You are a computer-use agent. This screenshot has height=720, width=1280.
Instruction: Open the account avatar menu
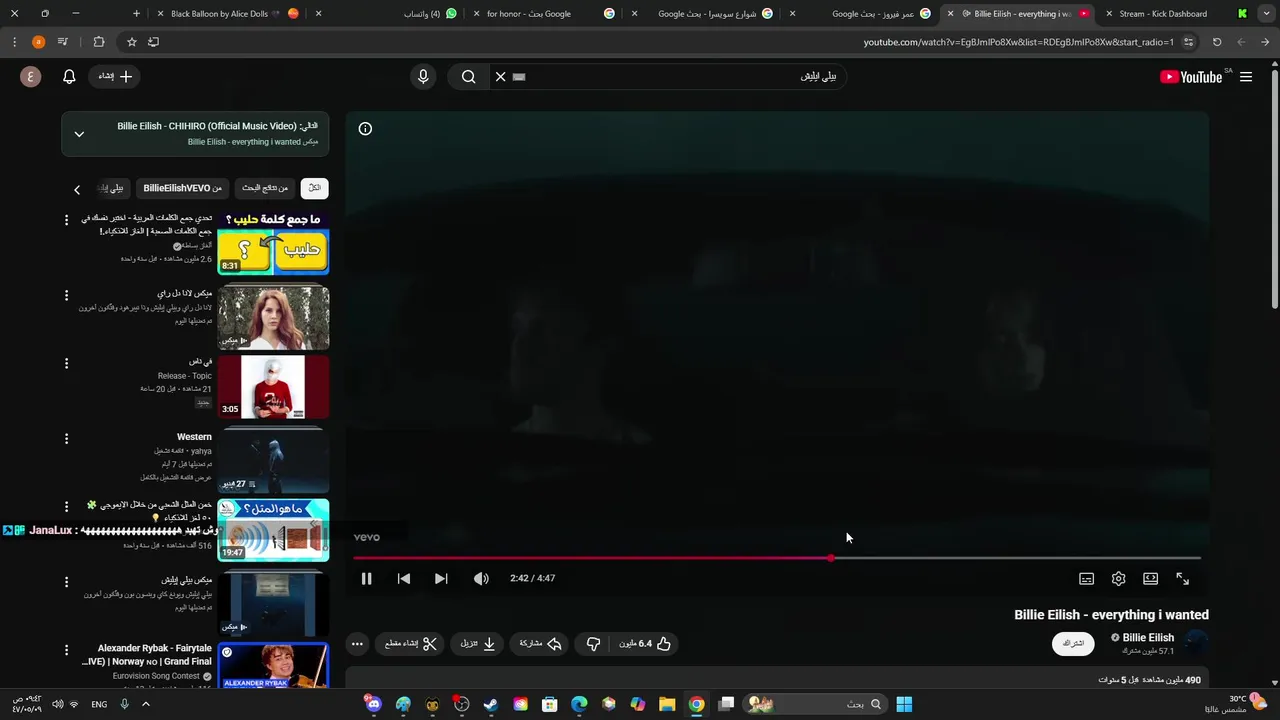[x=31, y=77]
